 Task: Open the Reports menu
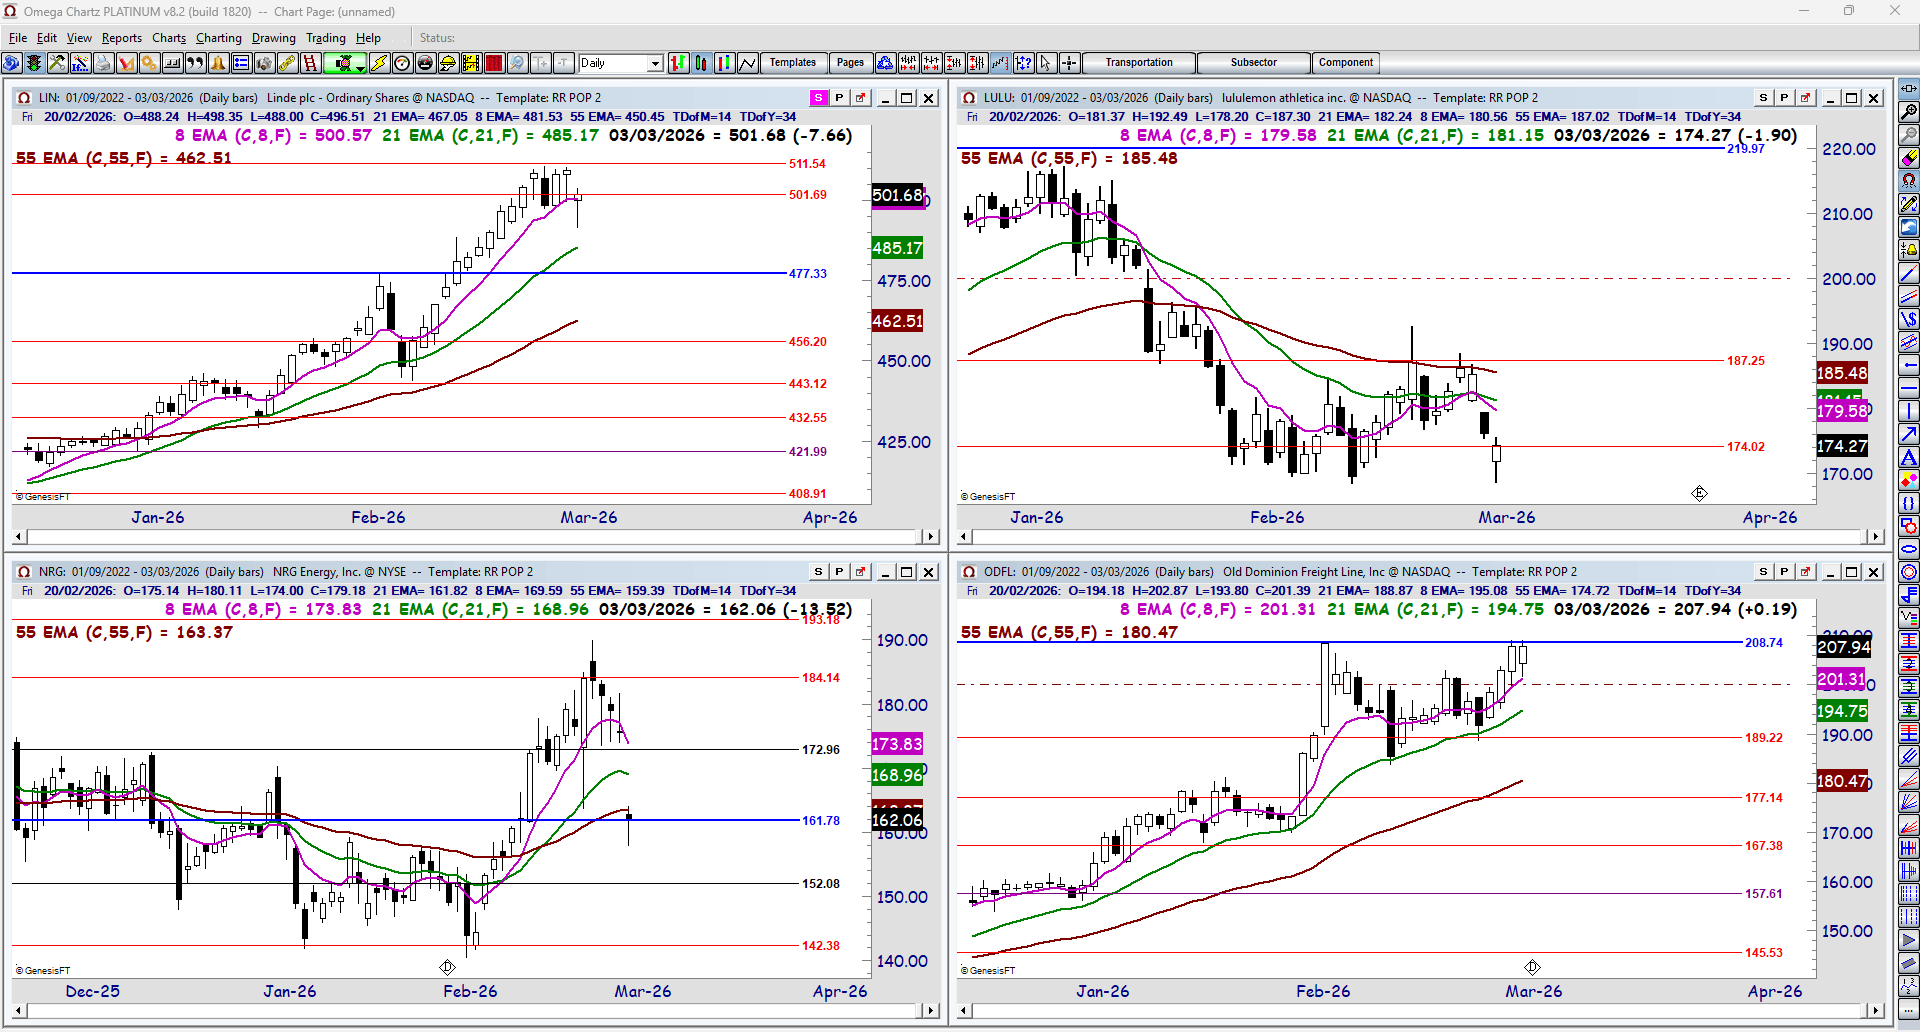tap(122, 38)
